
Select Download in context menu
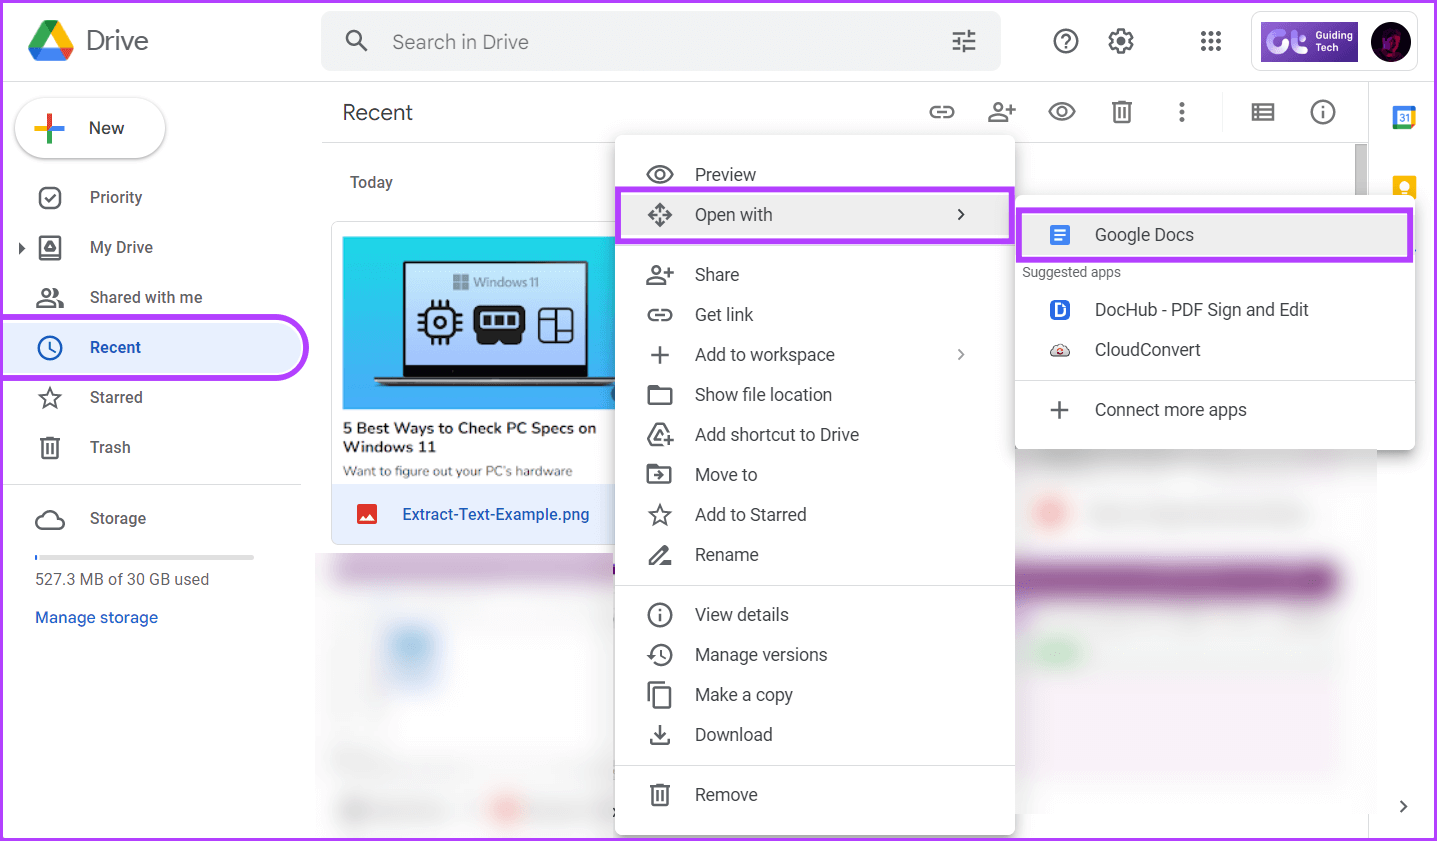[815, 734]
